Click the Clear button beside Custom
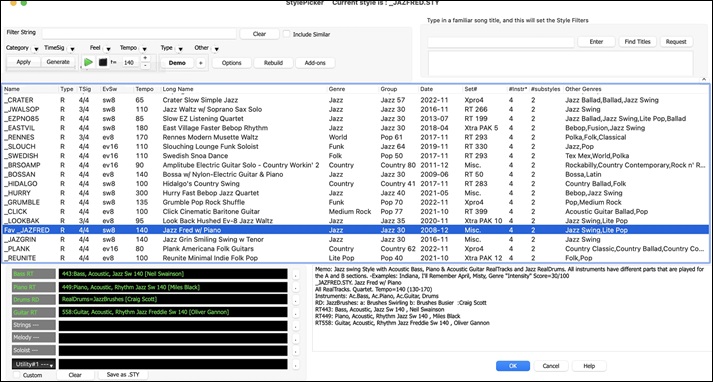 [75, 375]
